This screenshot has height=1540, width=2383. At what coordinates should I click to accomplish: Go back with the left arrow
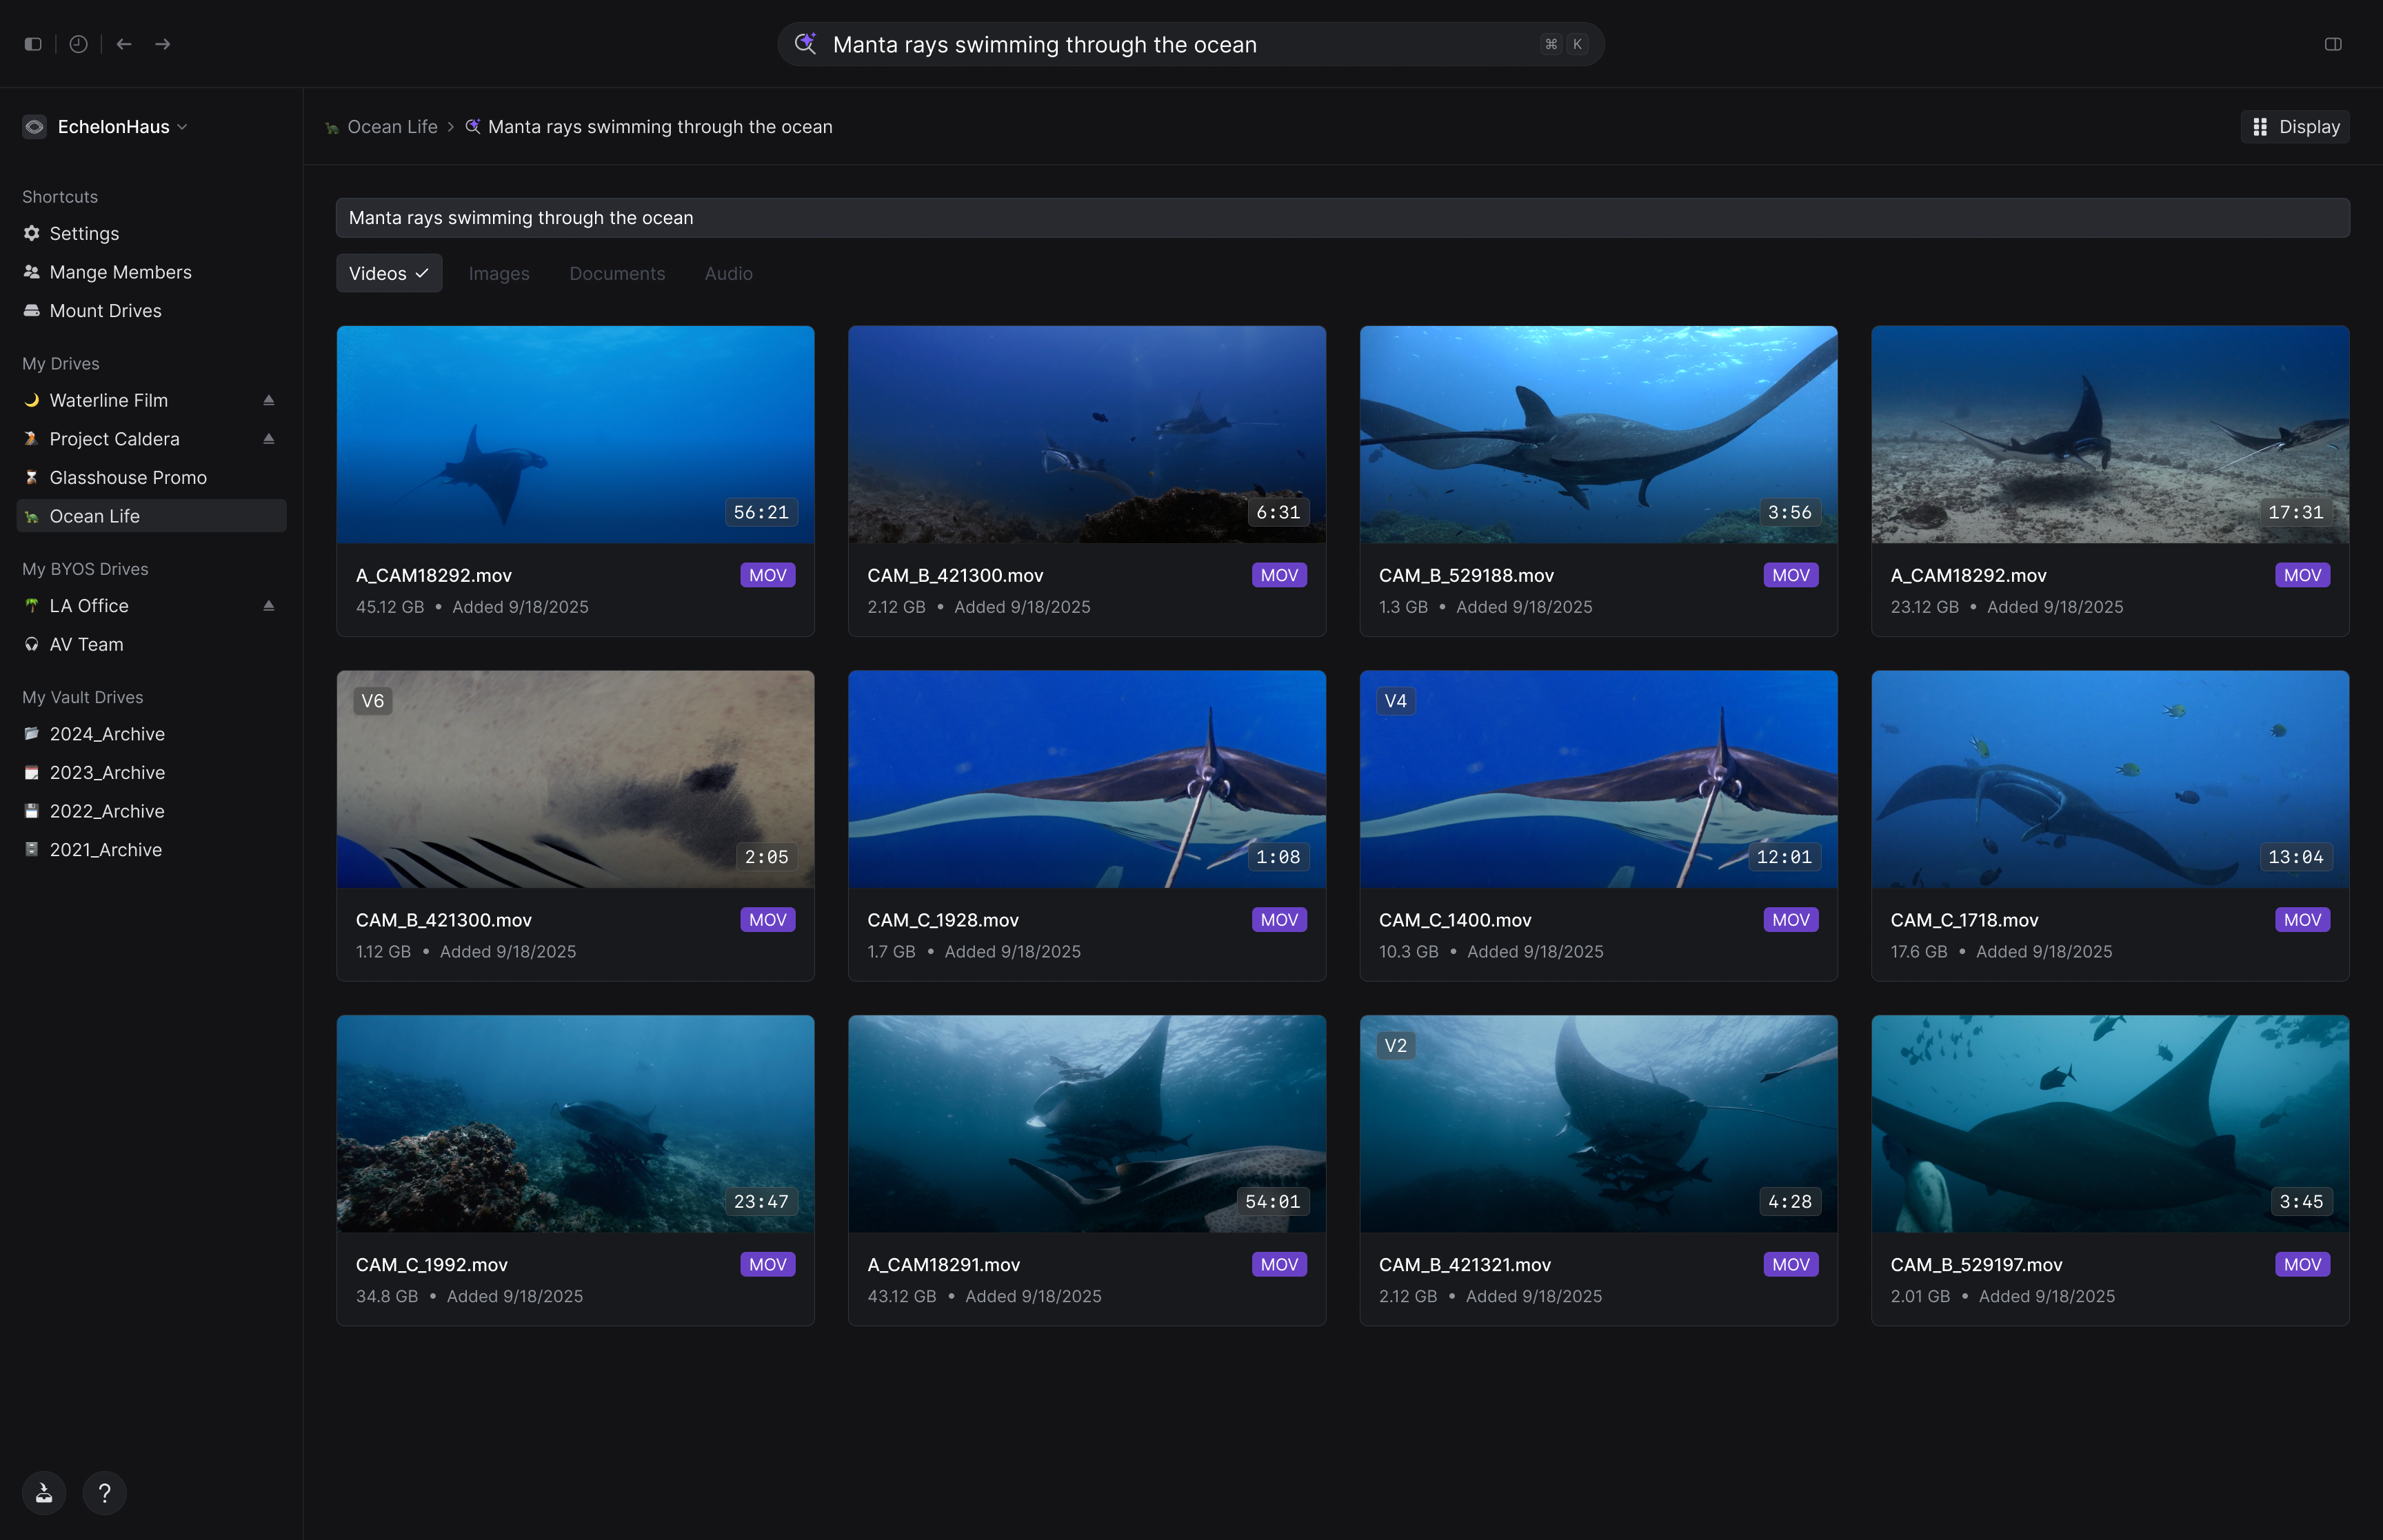coord(124,44)
